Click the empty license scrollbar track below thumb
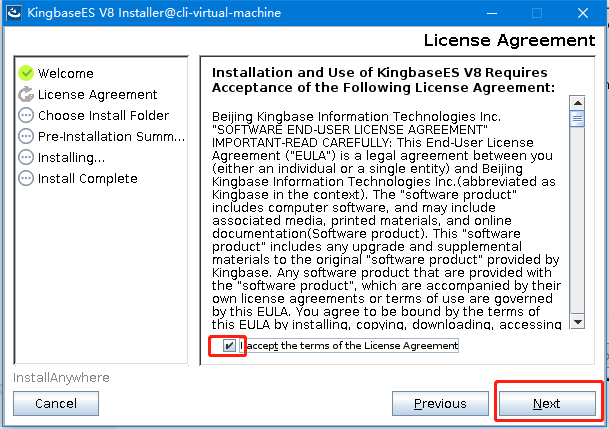This screenshot has width=609, height=429. [577, 220]
